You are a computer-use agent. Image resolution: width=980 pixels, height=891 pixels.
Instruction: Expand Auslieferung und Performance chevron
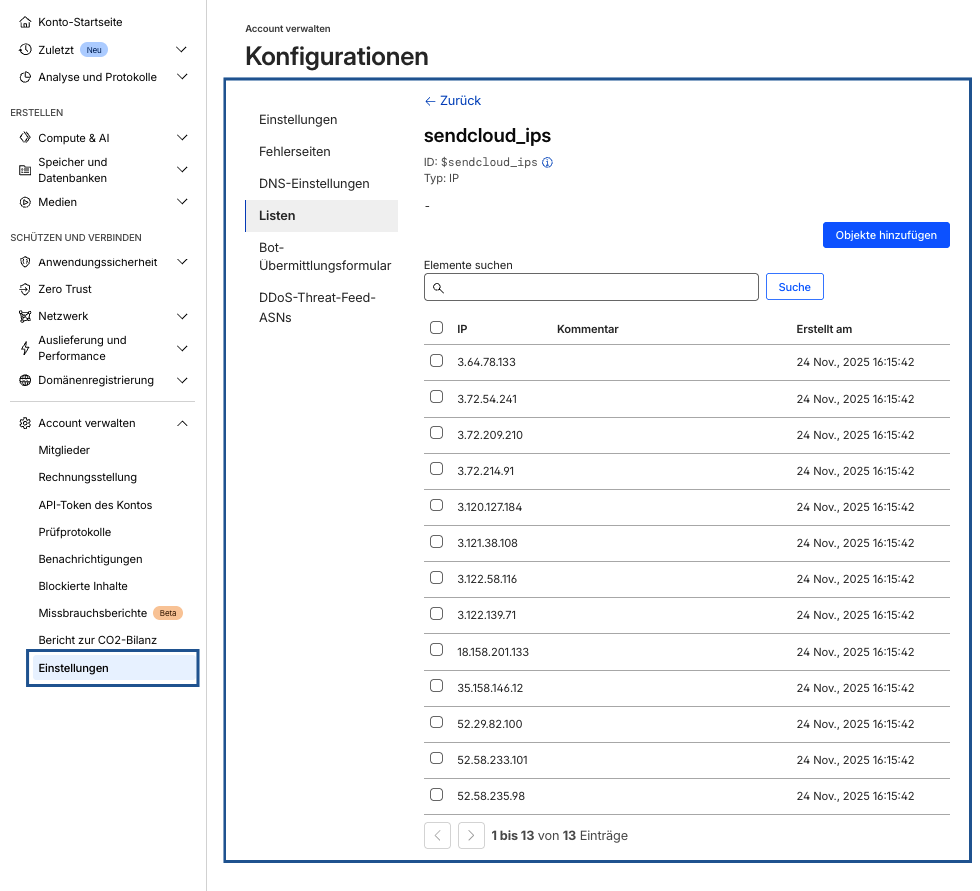pos(182,348)
